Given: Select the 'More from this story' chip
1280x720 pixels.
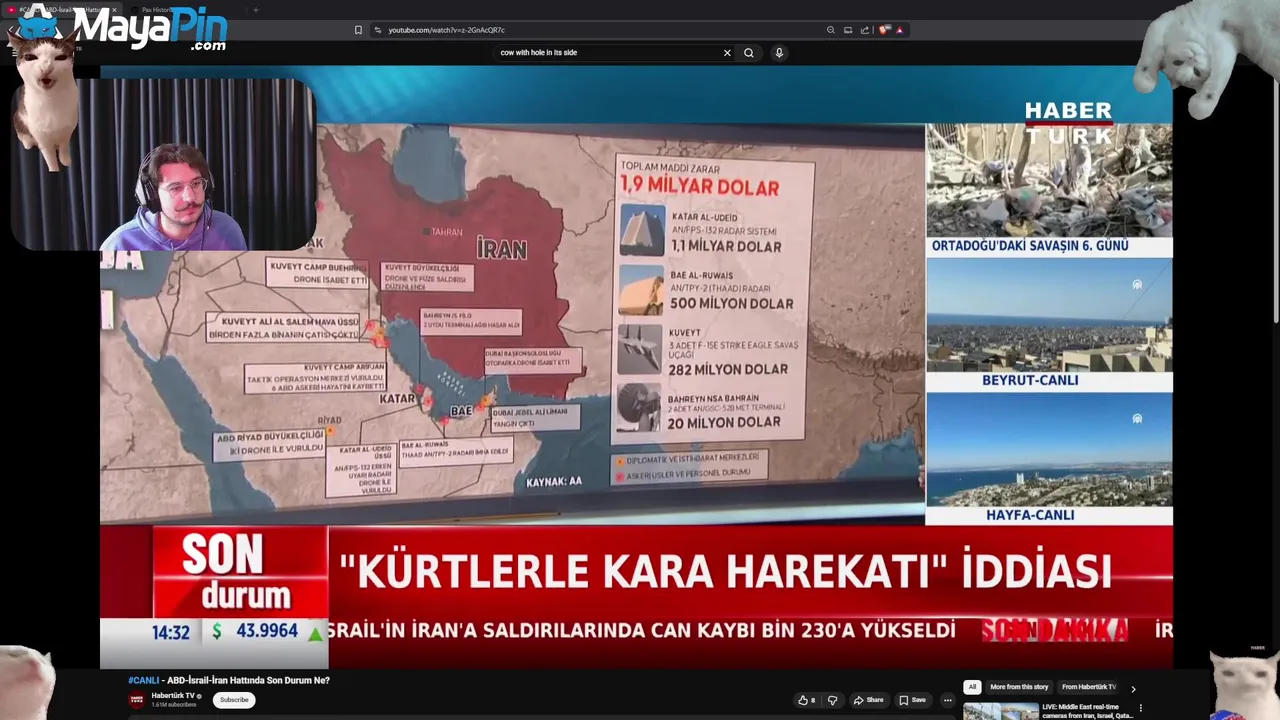Looking at the screenshot, I should pyautogui.click(x=1019, y=687).
